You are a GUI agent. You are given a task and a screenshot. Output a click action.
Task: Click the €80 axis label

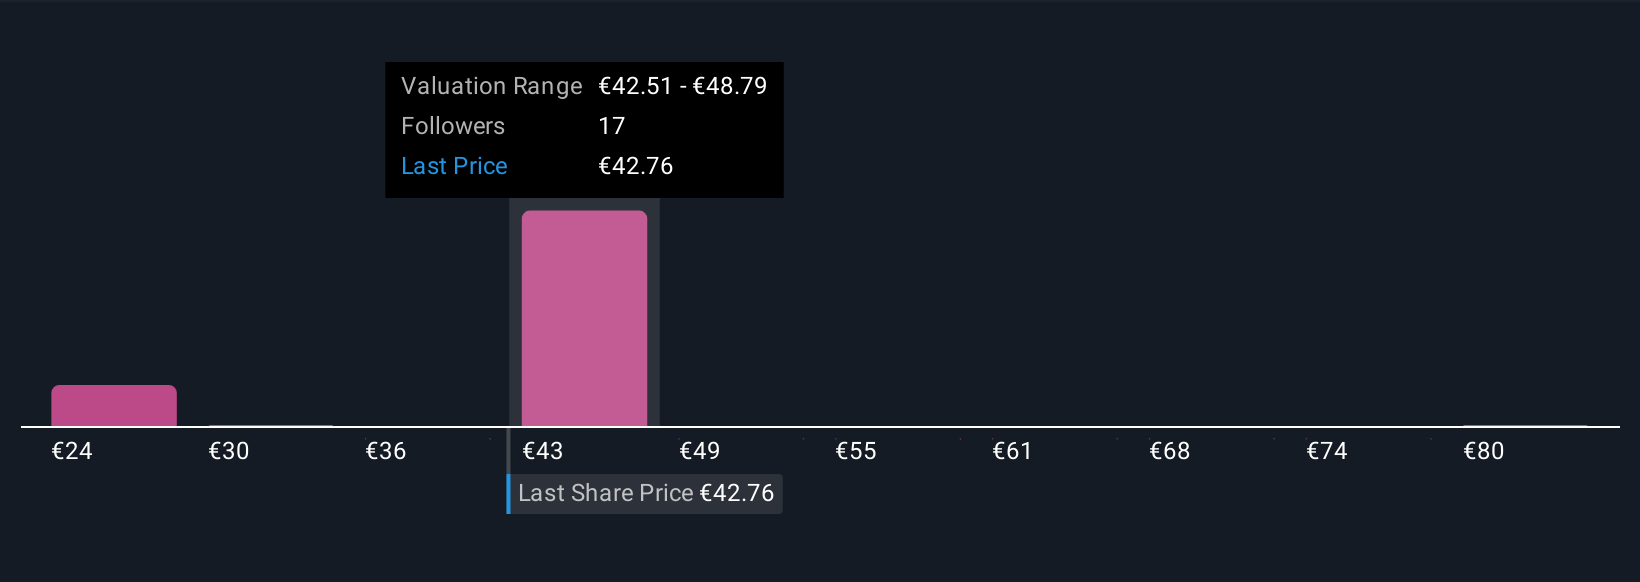(x=1484, y=451)
